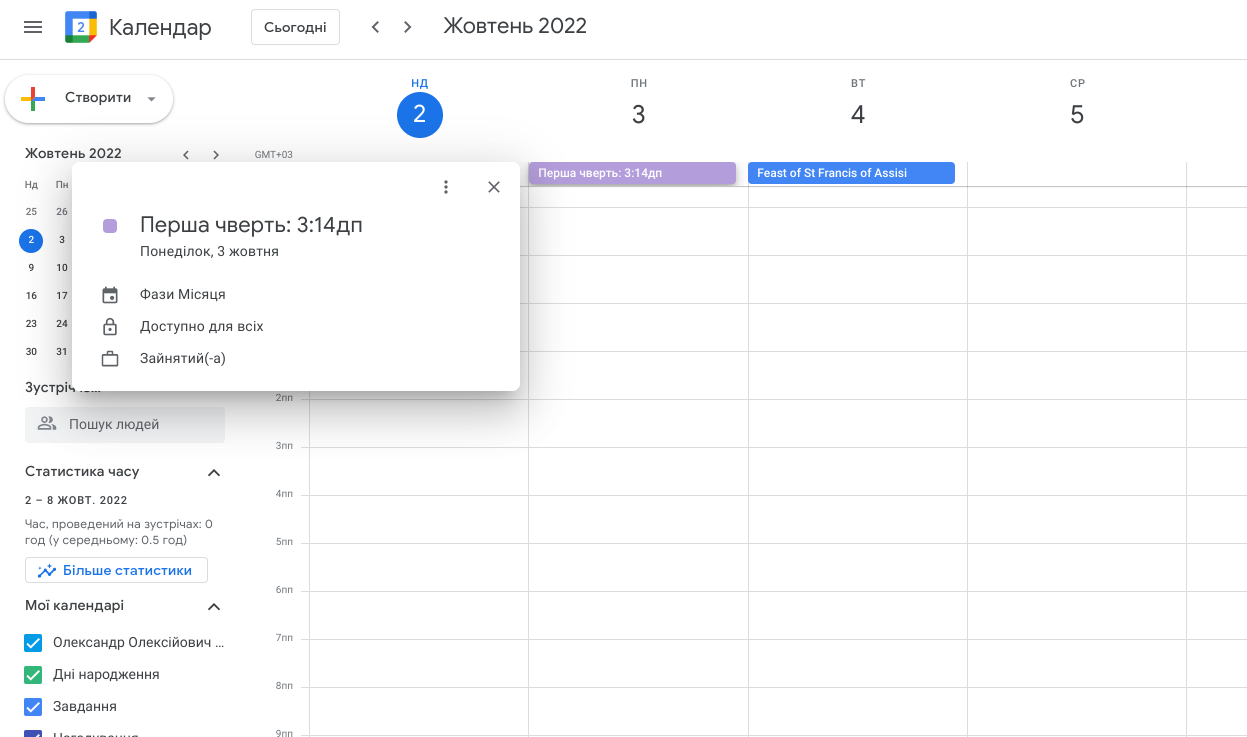The width and height of the screenshot is (1247, 737).
Task: Navigate mini calendar to next month
Action: [215, 155]
